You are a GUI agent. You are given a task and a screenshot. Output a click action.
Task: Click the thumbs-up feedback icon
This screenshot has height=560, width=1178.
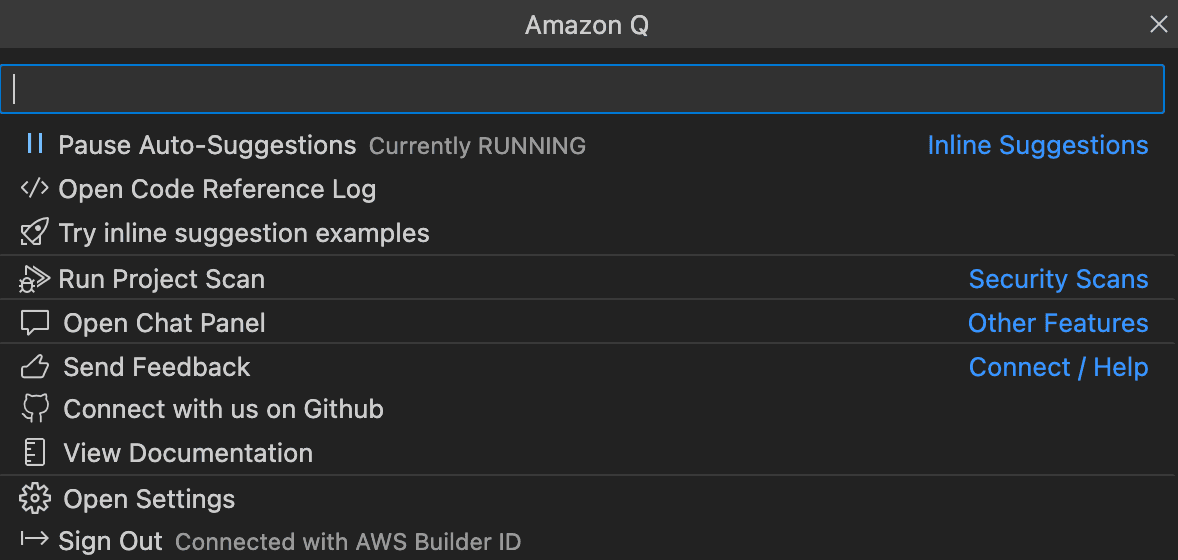pos(35,367)
